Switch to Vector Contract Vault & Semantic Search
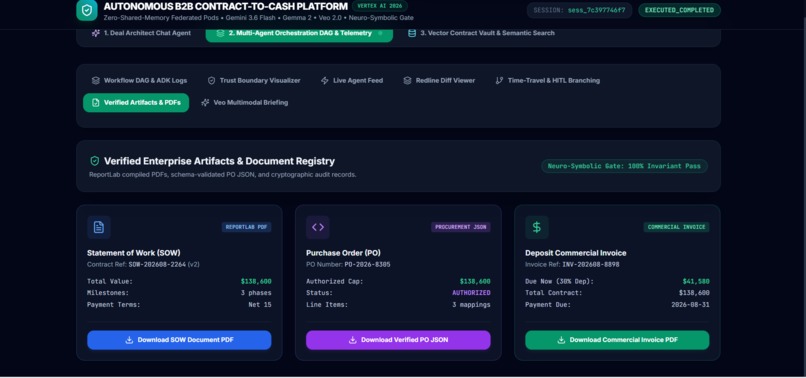806x378 pixels. click(x=481, y=33)
